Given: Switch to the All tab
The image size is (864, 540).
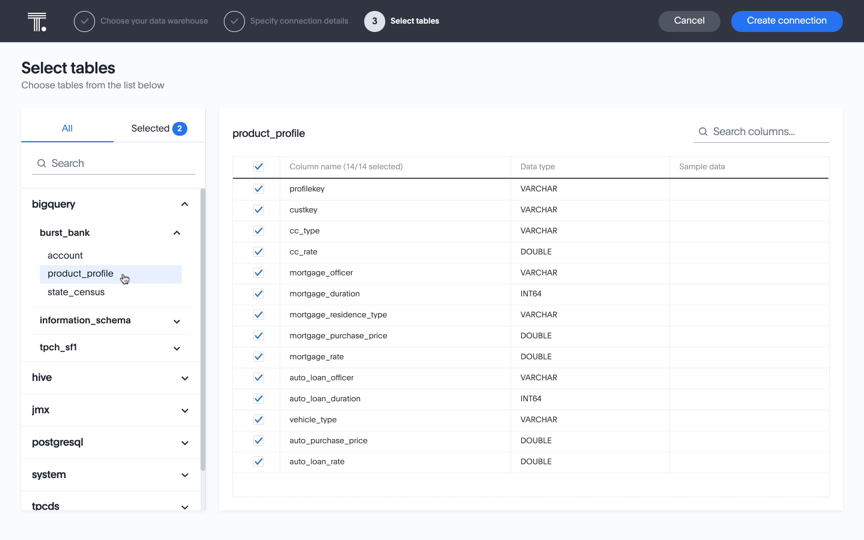Looking at the screenshot, I should coord(67,128).
